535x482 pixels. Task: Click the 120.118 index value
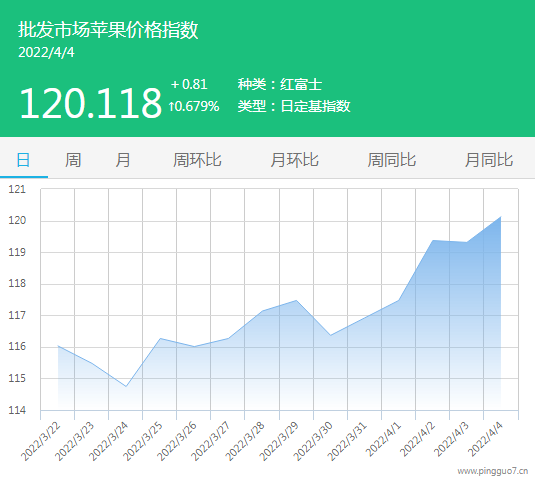coord(90,103)
